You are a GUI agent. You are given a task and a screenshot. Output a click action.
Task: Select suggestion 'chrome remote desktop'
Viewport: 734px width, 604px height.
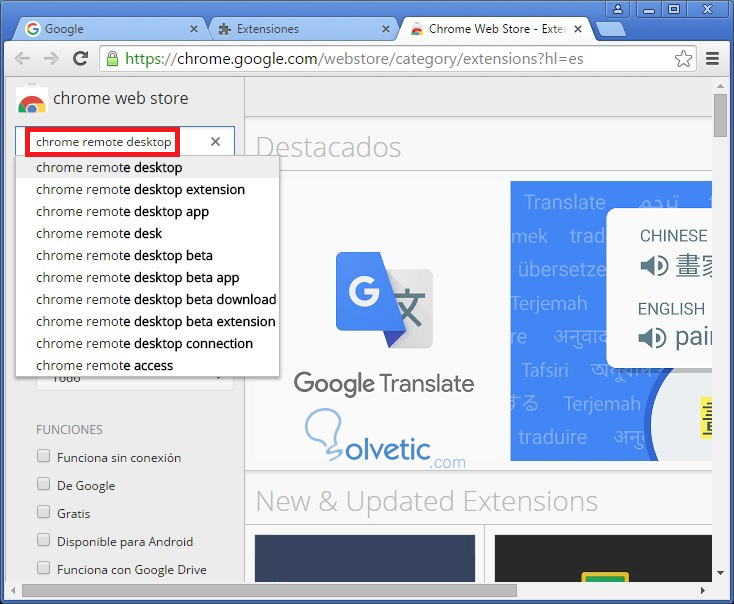[x=147, y=167]
